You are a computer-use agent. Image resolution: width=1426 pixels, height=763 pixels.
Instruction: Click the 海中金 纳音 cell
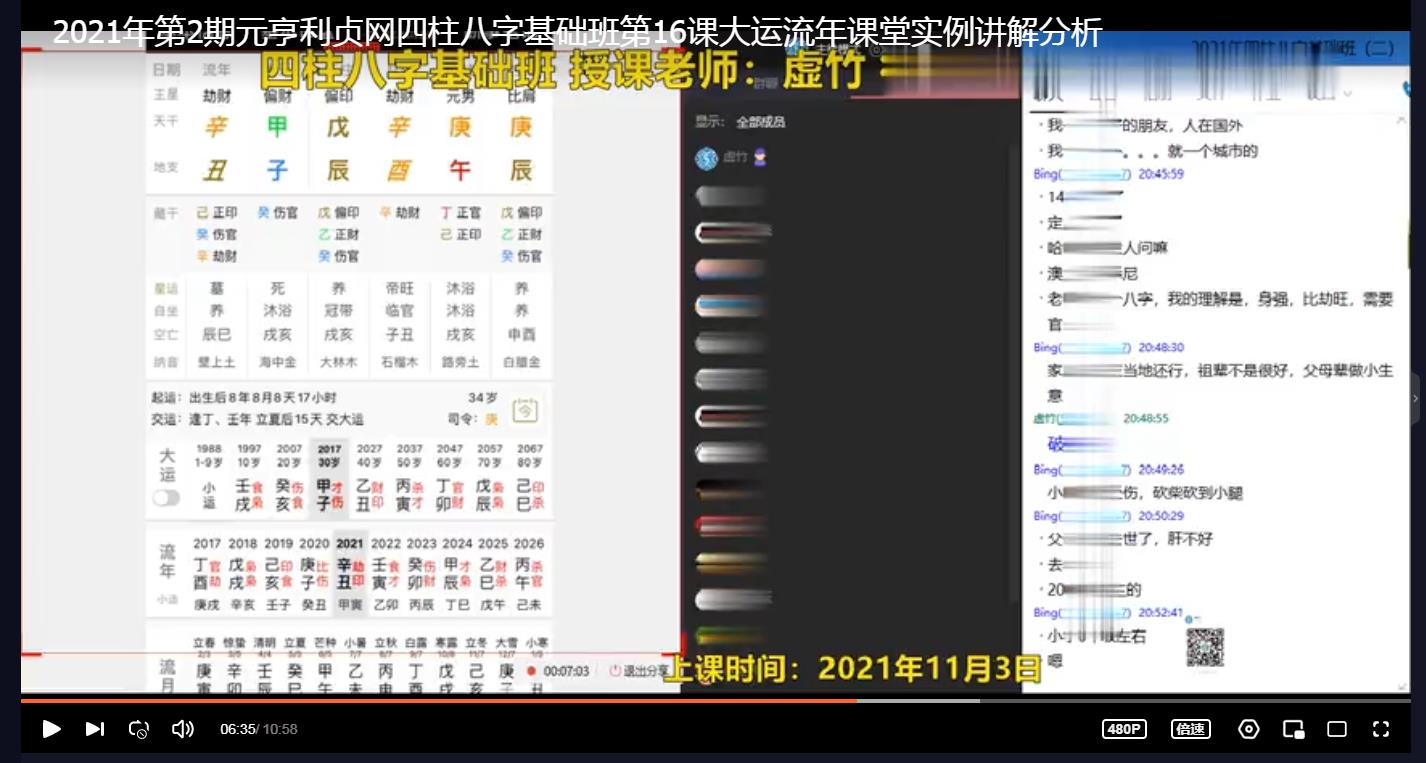(x=277, y=361)
